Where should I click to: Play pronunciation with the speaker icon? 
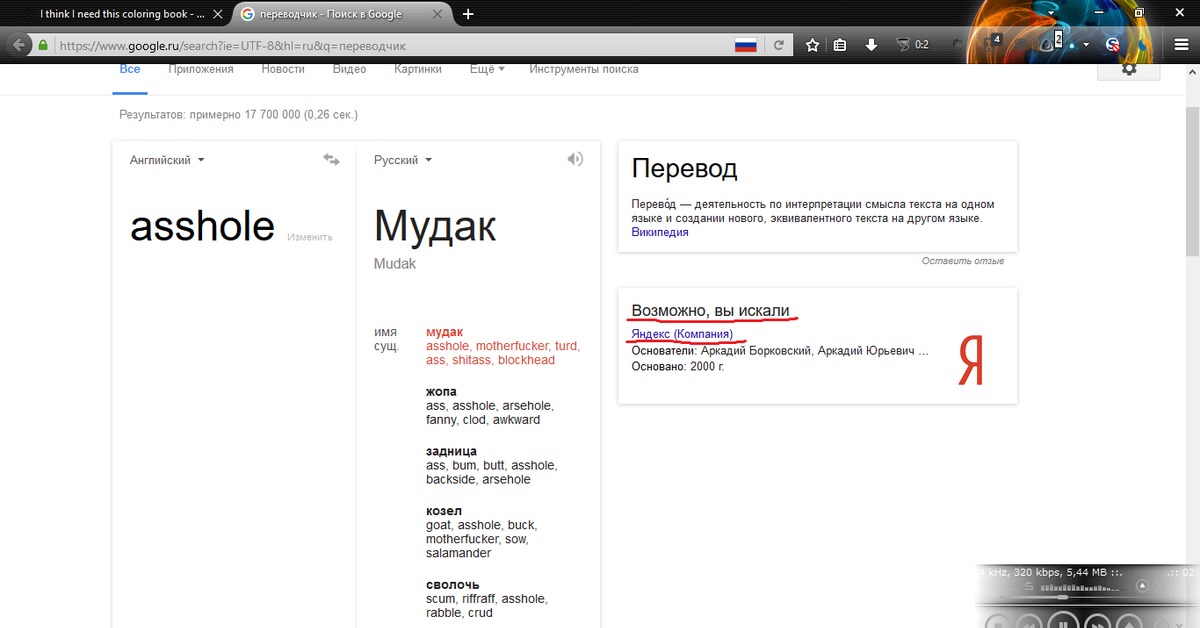pos(574,160)
